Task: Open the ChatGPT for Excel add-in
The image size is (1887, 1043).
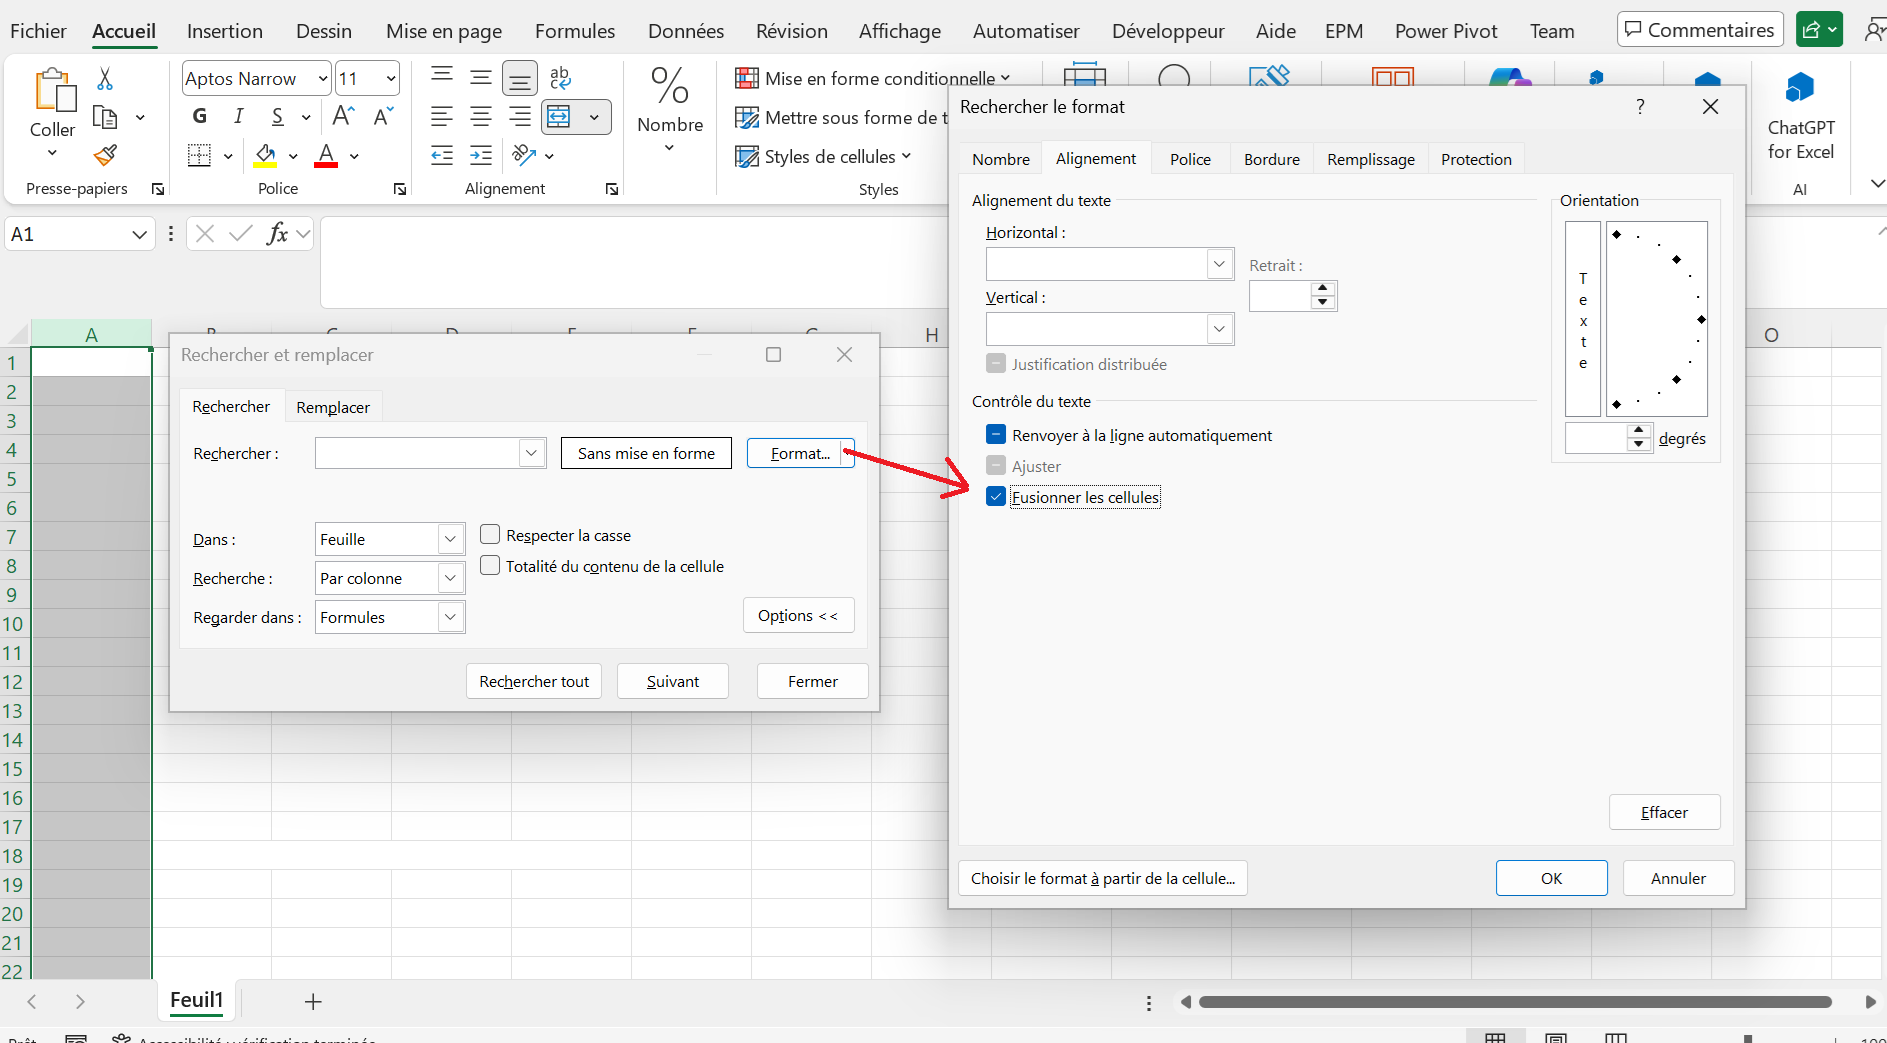Action: click(x=1800, y=115)
